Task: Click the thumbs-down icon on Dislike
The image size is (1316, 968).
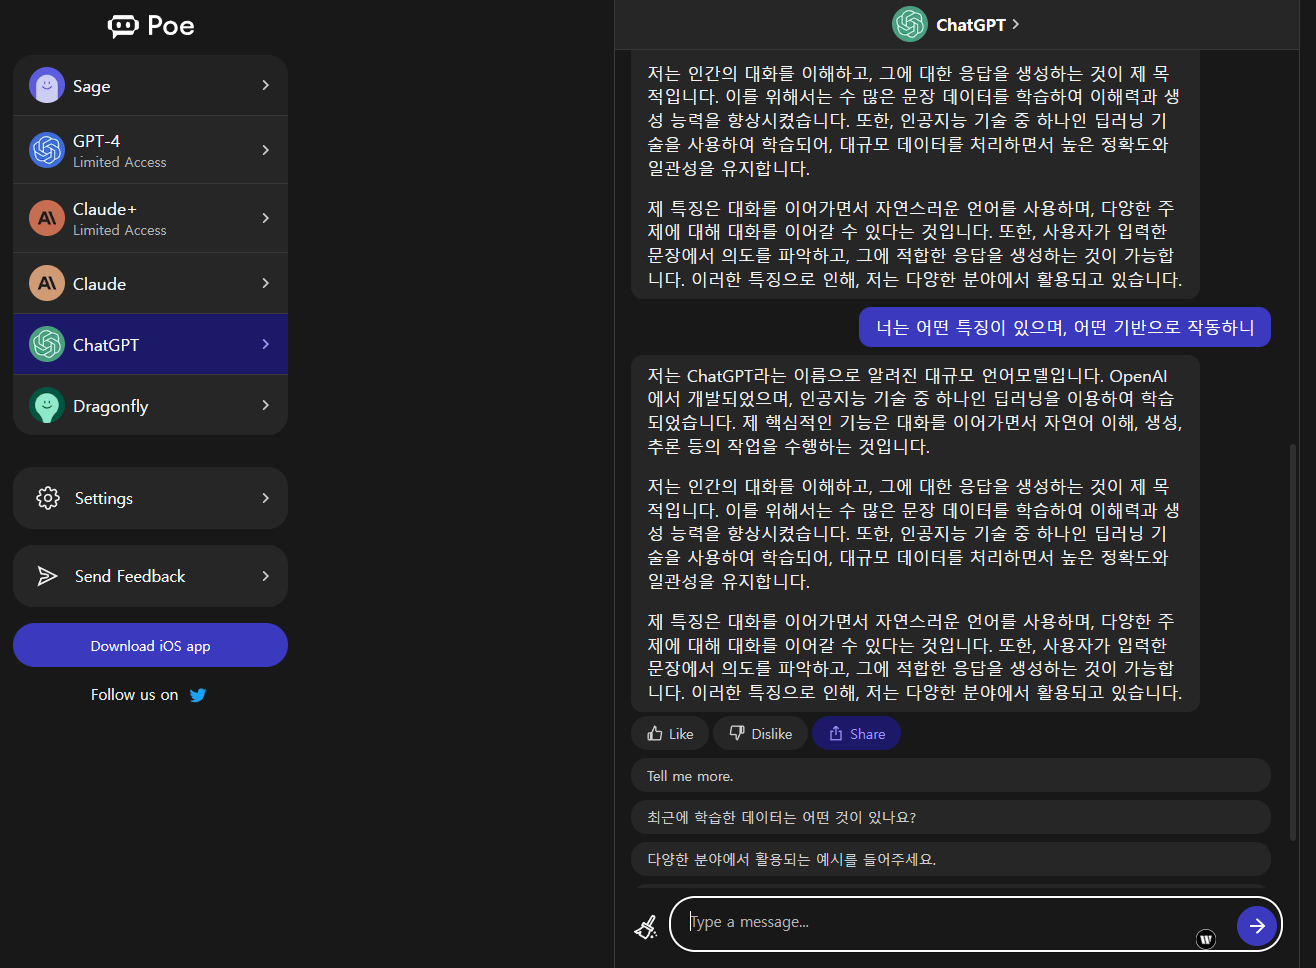Action: [x=737, y=733]
